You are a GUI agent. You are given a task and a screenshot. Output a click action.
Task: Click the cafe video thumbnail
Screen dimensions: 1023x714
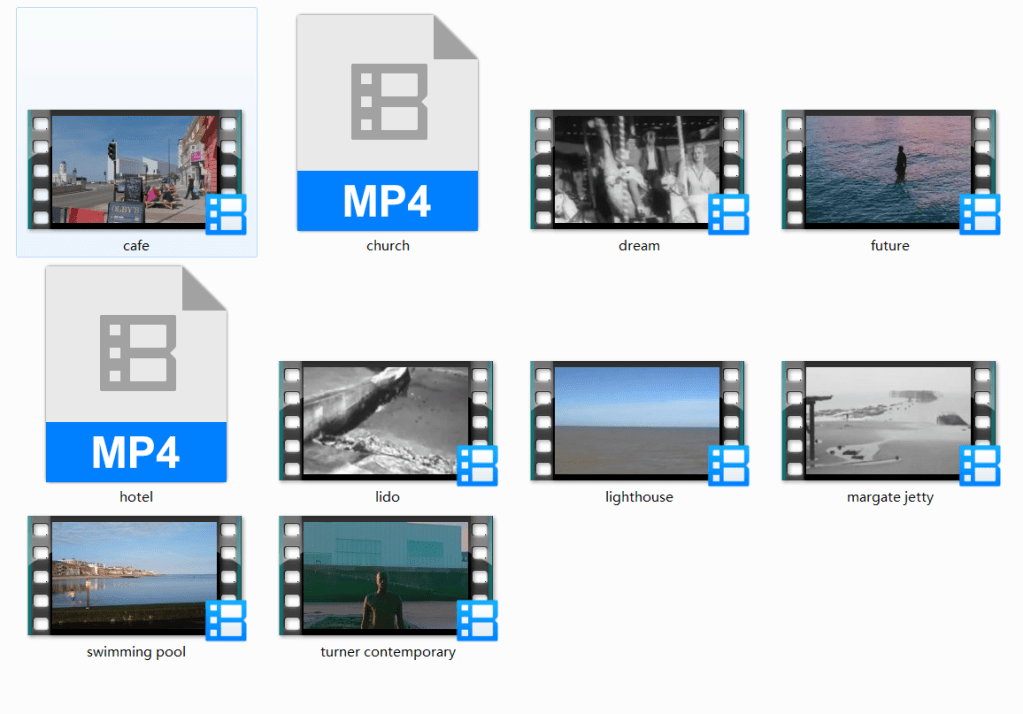135,169
